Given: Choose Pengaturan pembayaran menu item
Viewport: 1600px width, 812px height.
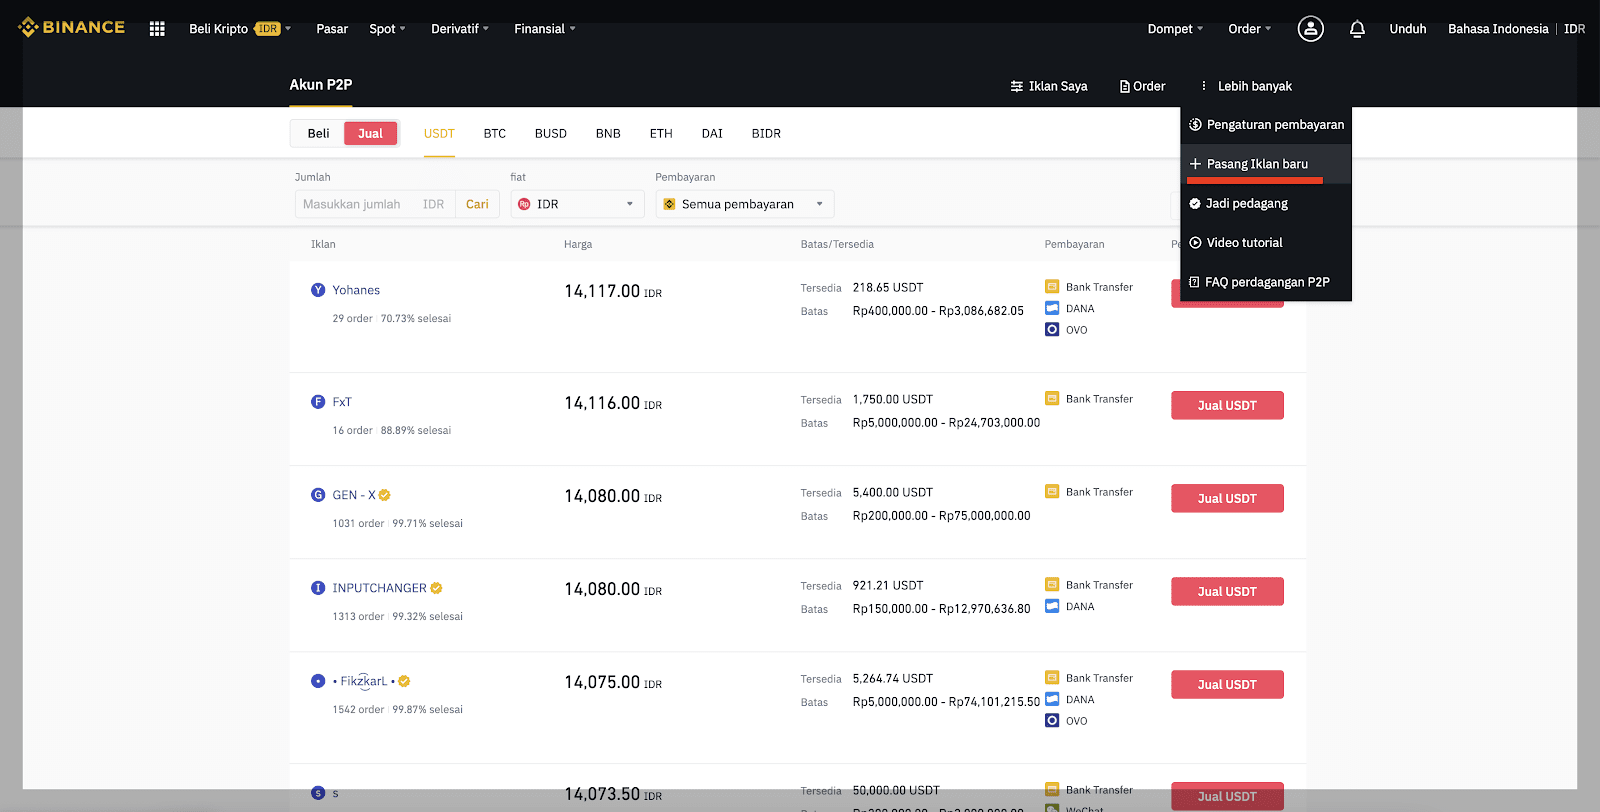Looking at the screenshot, I should pyautogui.click(x=1266, y=125).
